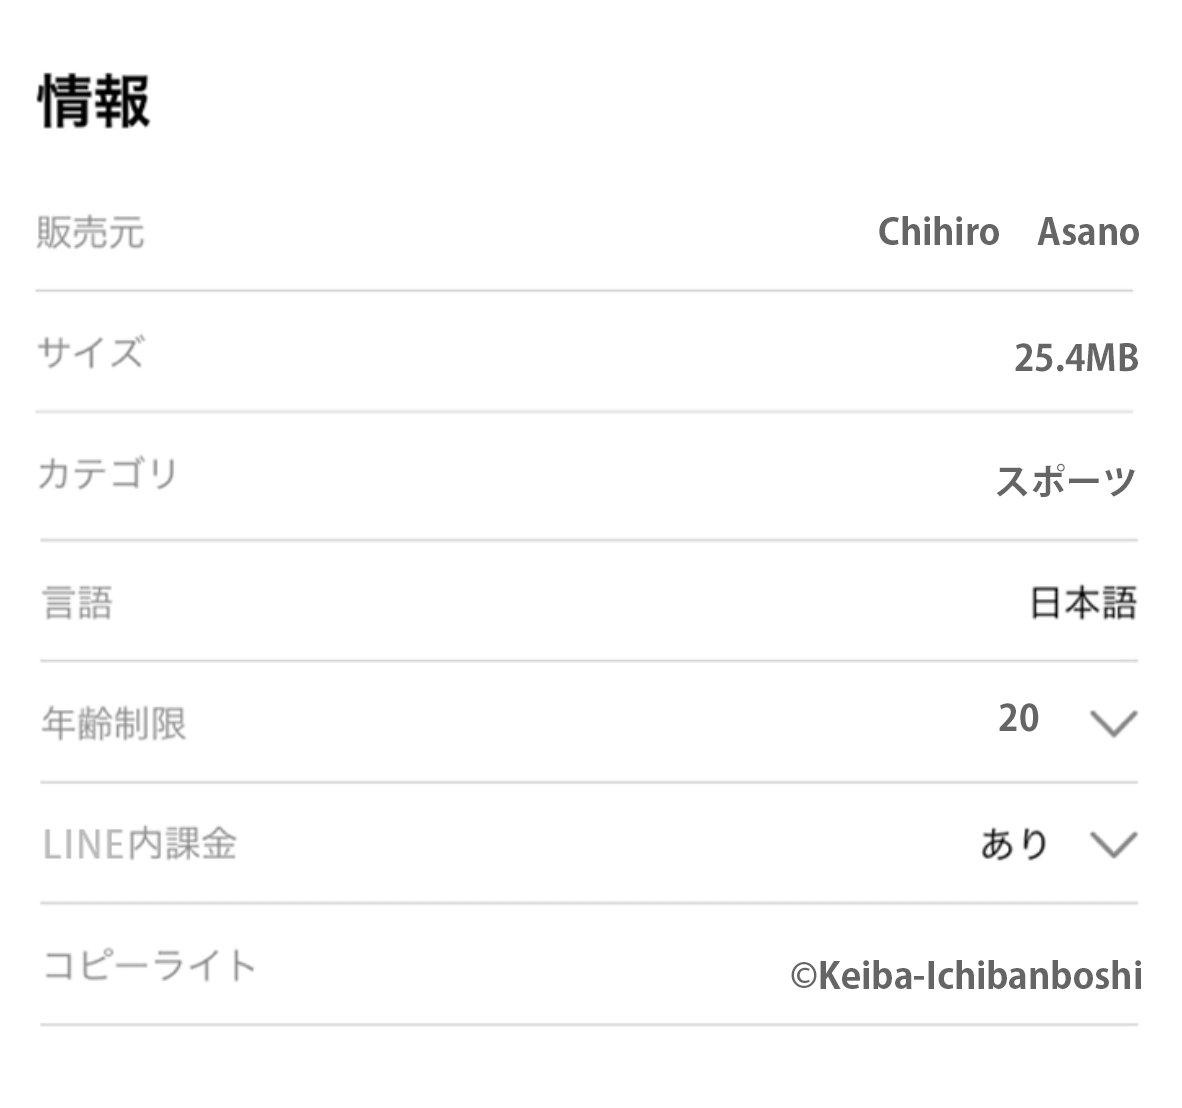
Task: Expand the 年齢制限 chevron arrow
Action: 1113,723
